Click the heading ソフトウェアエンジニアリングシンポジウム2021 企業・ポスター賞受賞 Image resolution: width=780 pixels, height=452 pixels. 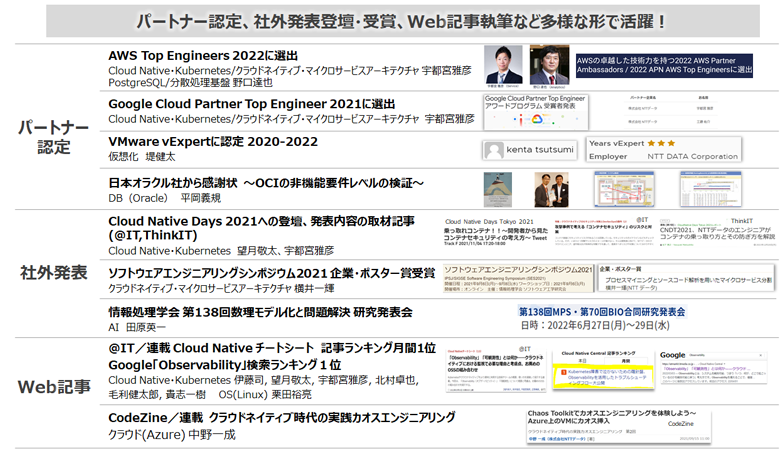(x=272, y=273)
